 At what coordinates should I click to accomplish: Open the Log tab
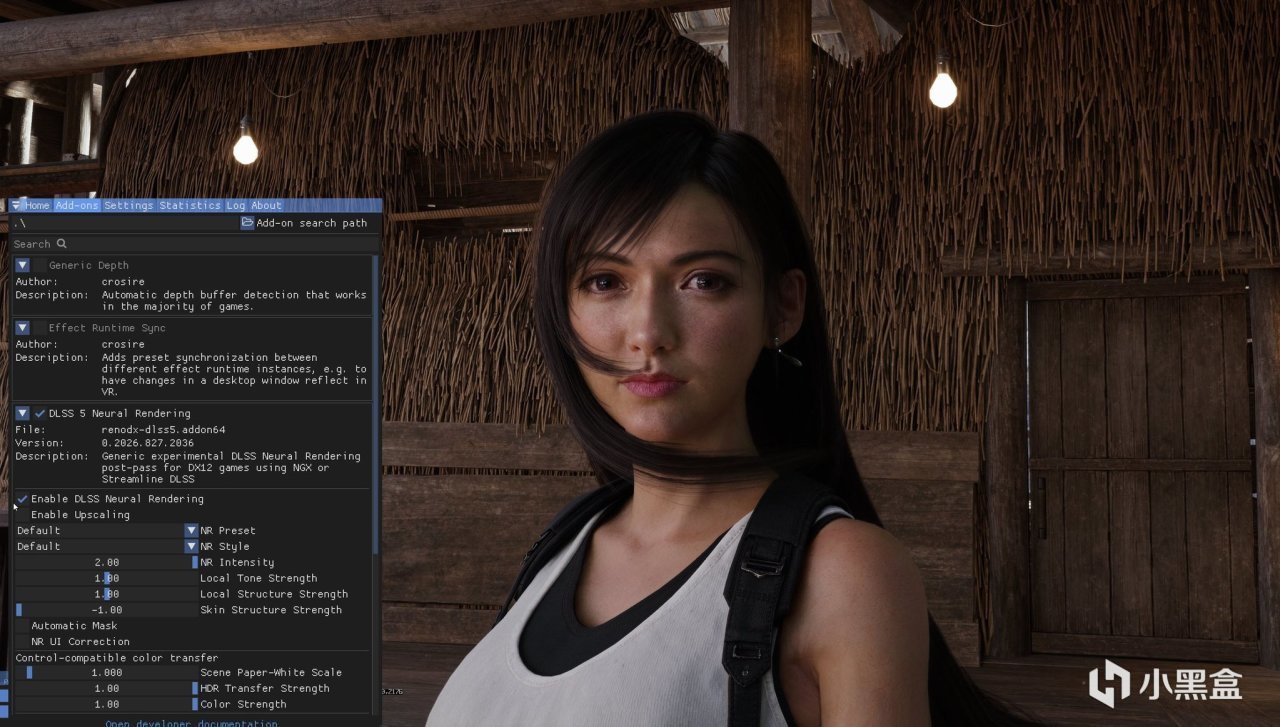pyautogui.click(x=235, y=205)
